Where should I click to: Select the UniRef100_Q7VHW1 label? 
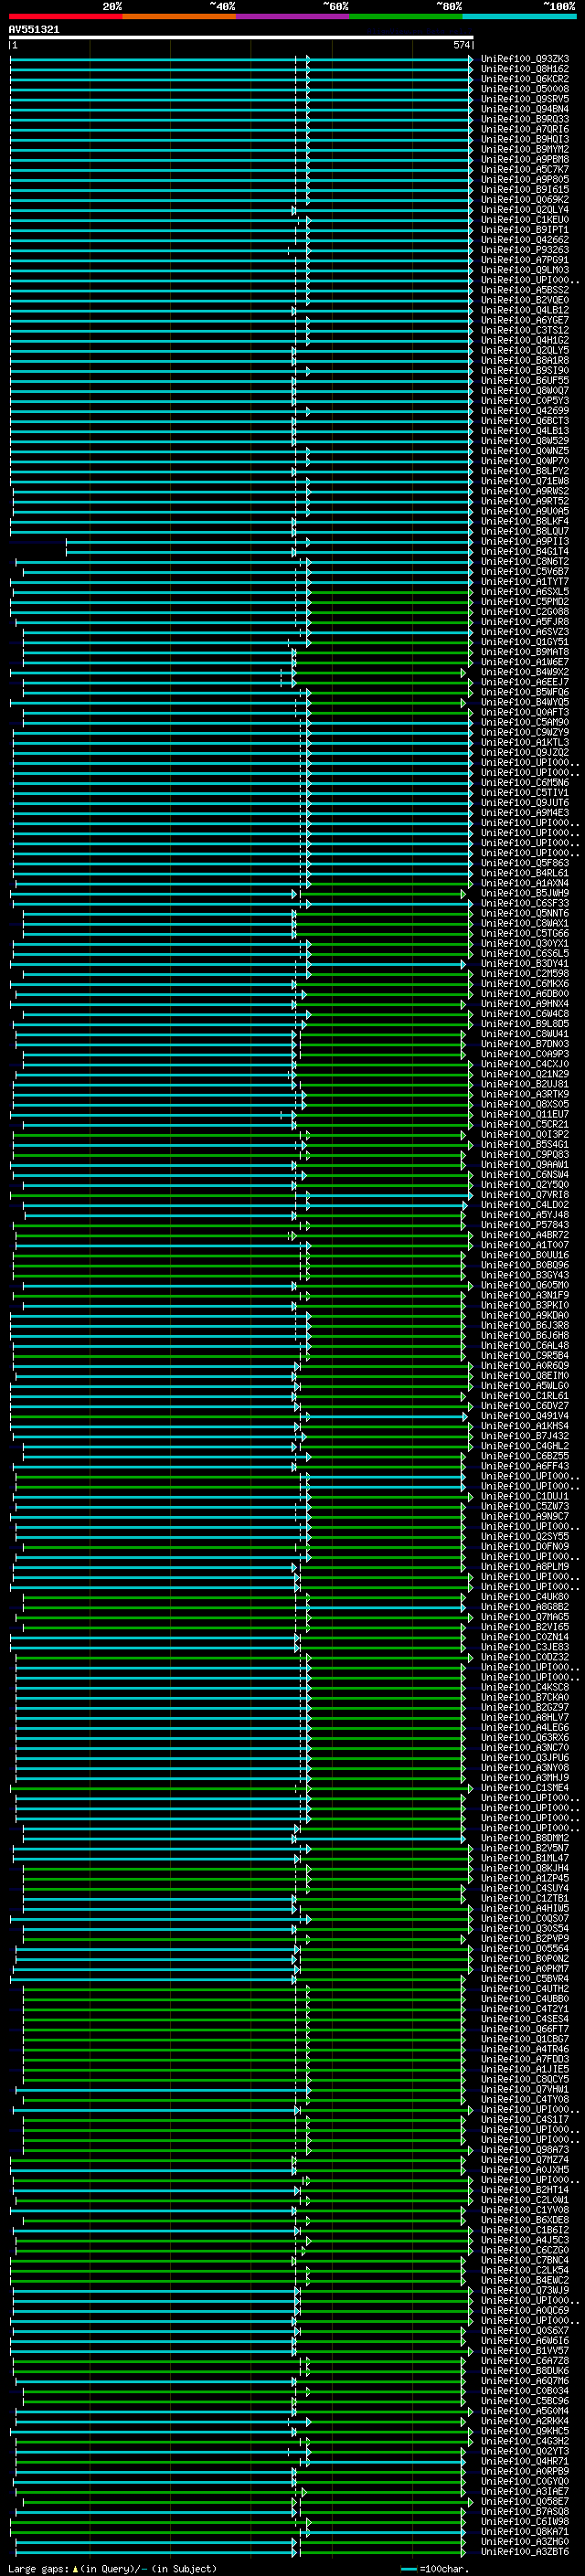[x=525, y=2089]
